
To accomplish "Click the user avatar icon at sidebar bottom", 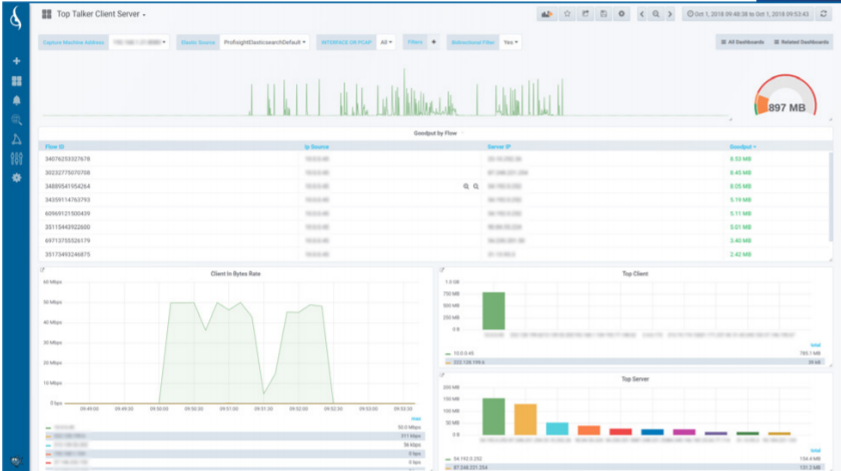I will [x=17, y=461].
